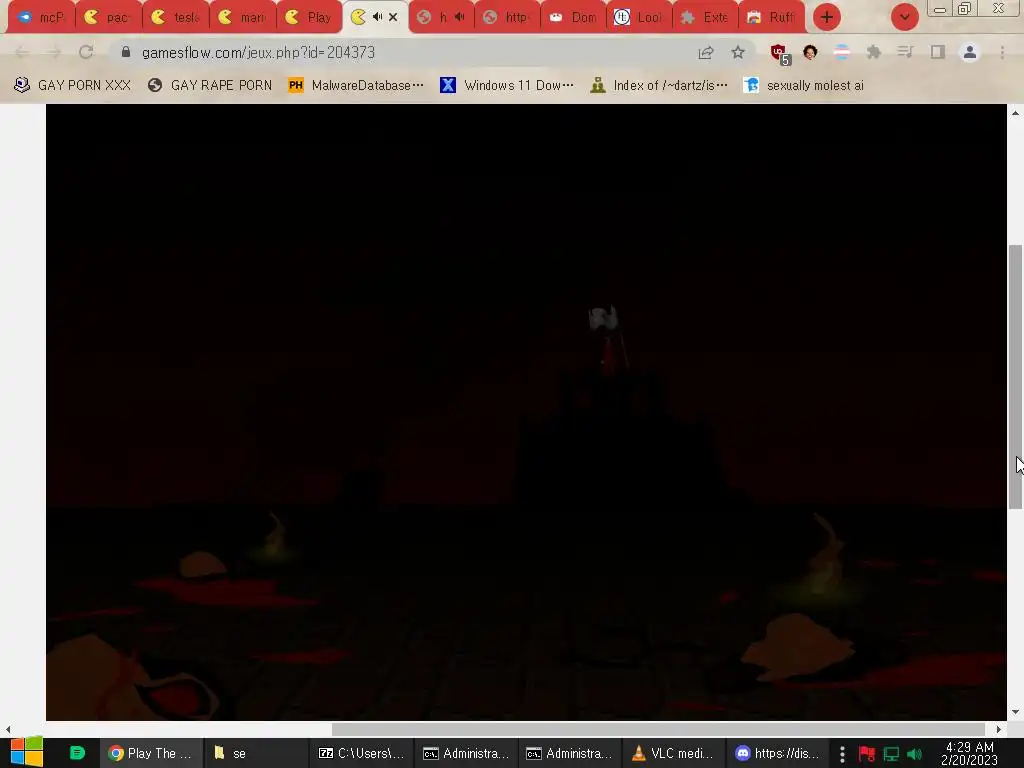
Task: Open the Discord 'https://dis…' taskbar item
Action: tap(777, 753)
